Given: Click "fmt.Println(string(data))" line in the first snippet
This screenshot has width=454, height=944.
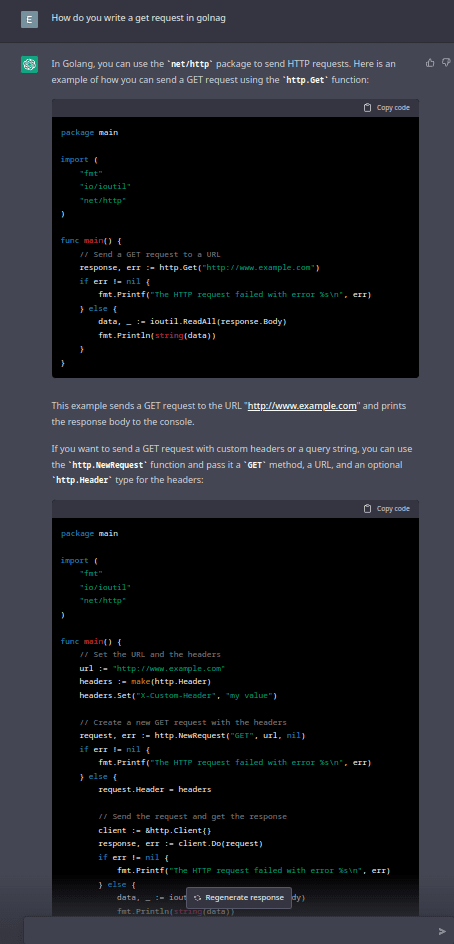Looking at the screenshot, I should (157, 335).
